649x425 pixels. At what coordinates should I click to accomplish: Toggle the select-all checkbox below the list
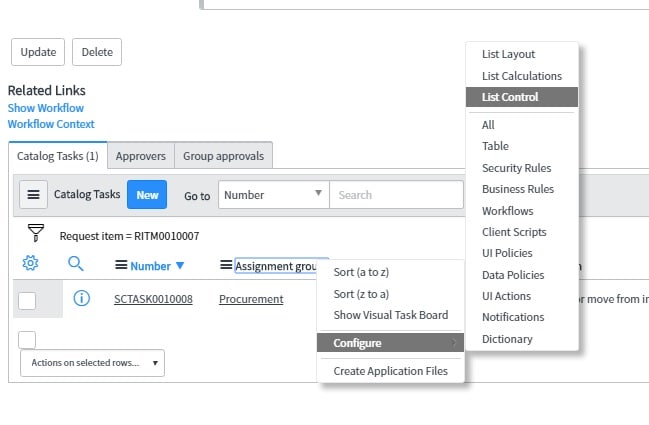(x=28, y=339)
